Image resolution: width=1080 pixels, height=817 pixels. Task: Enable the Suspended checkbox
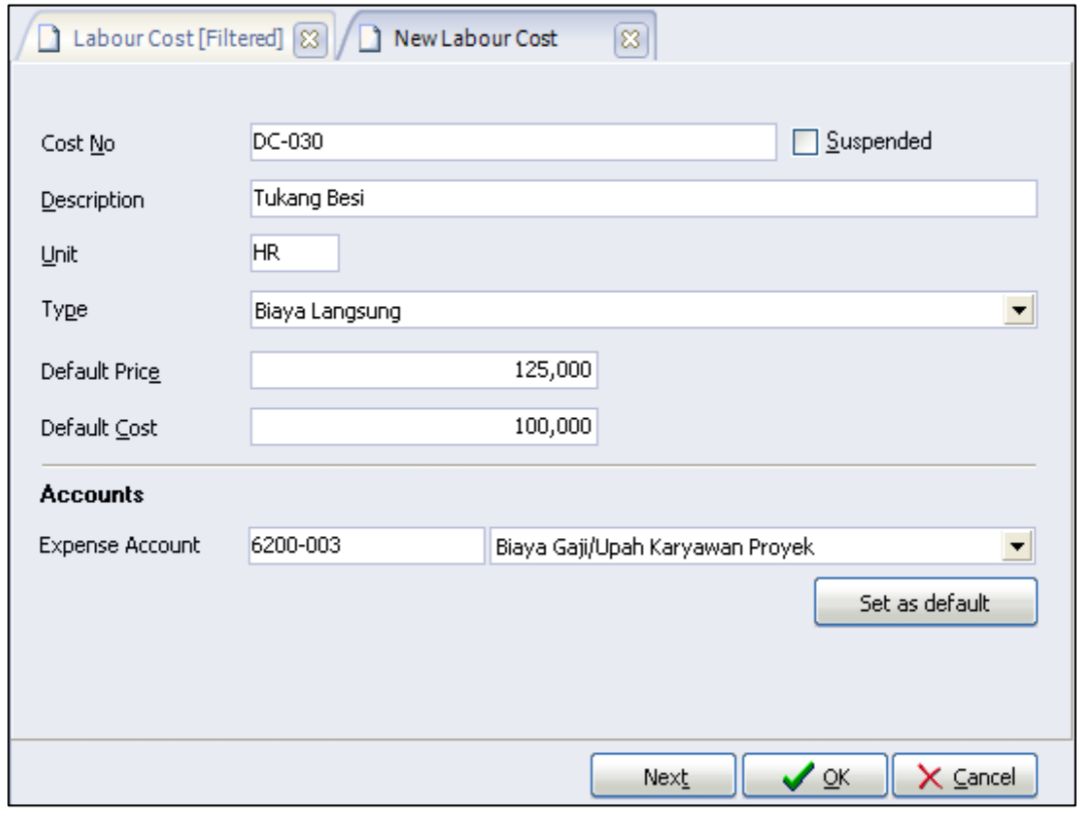pos(804,143)
